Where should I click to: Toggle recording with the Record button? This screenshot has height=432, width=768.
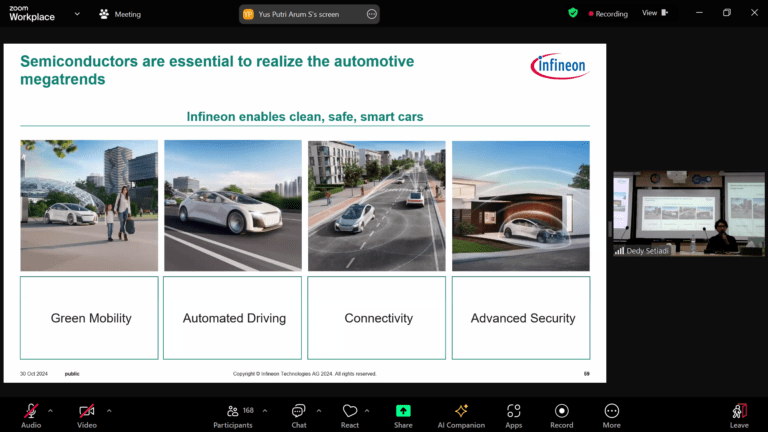click(562, 411)
